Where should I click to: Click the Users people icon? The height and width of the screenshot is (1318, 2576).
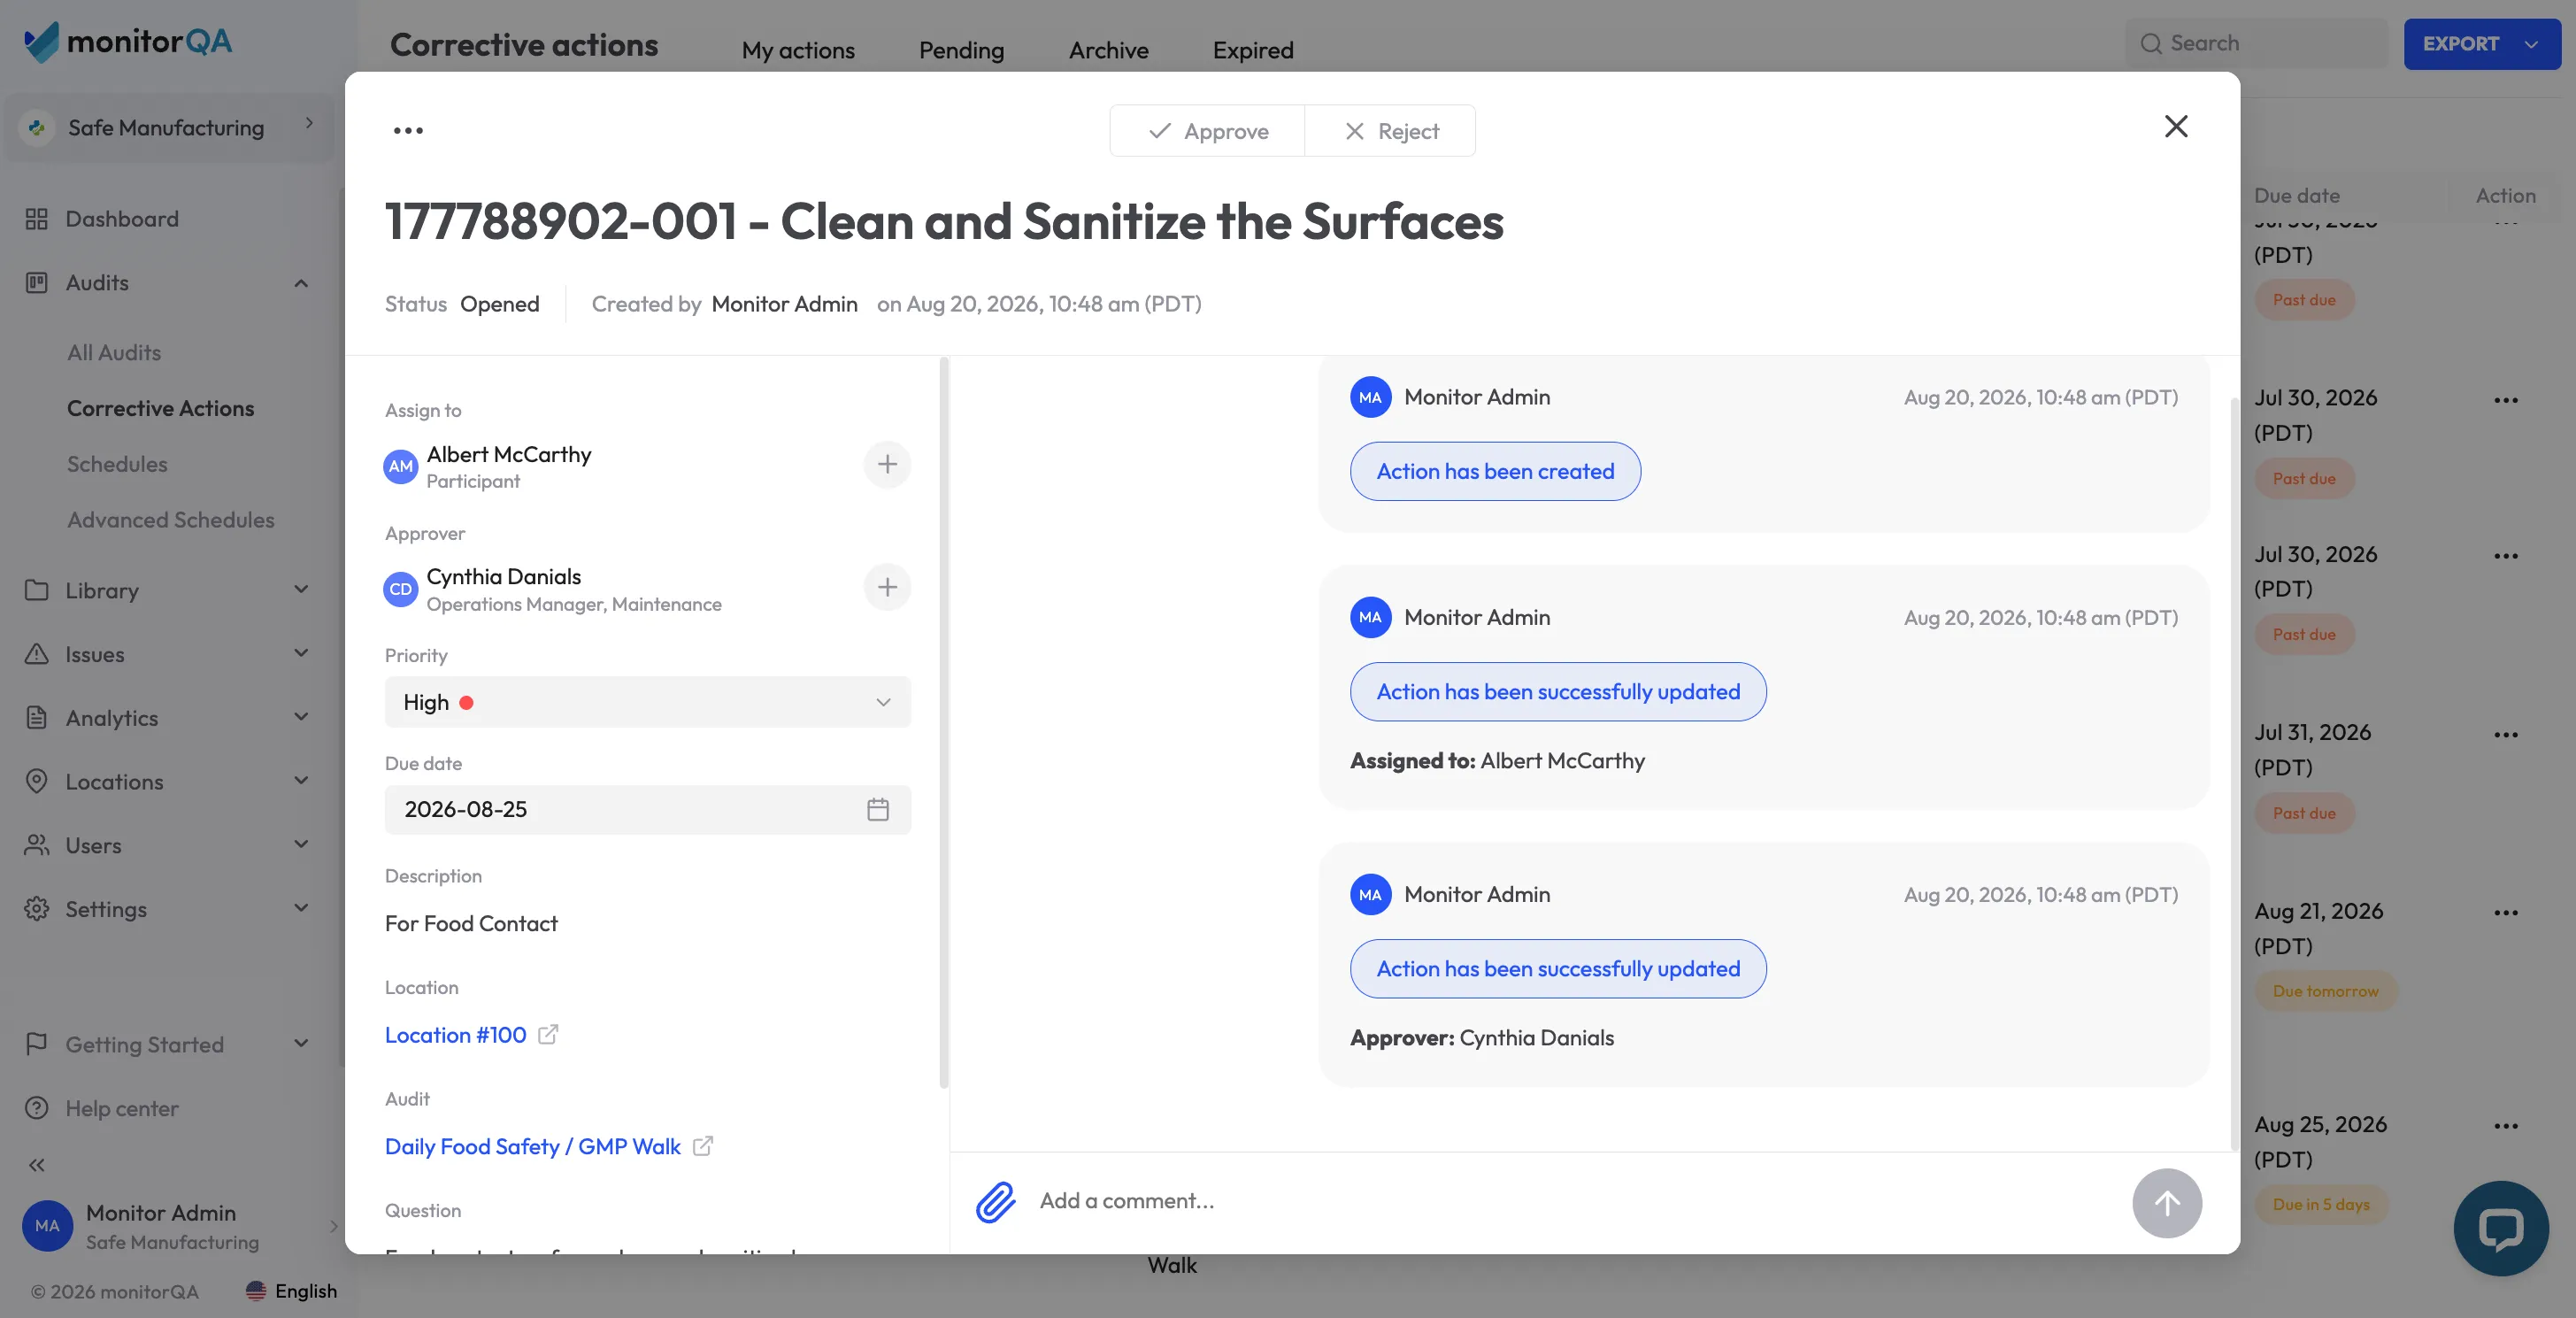pos(37,845)
